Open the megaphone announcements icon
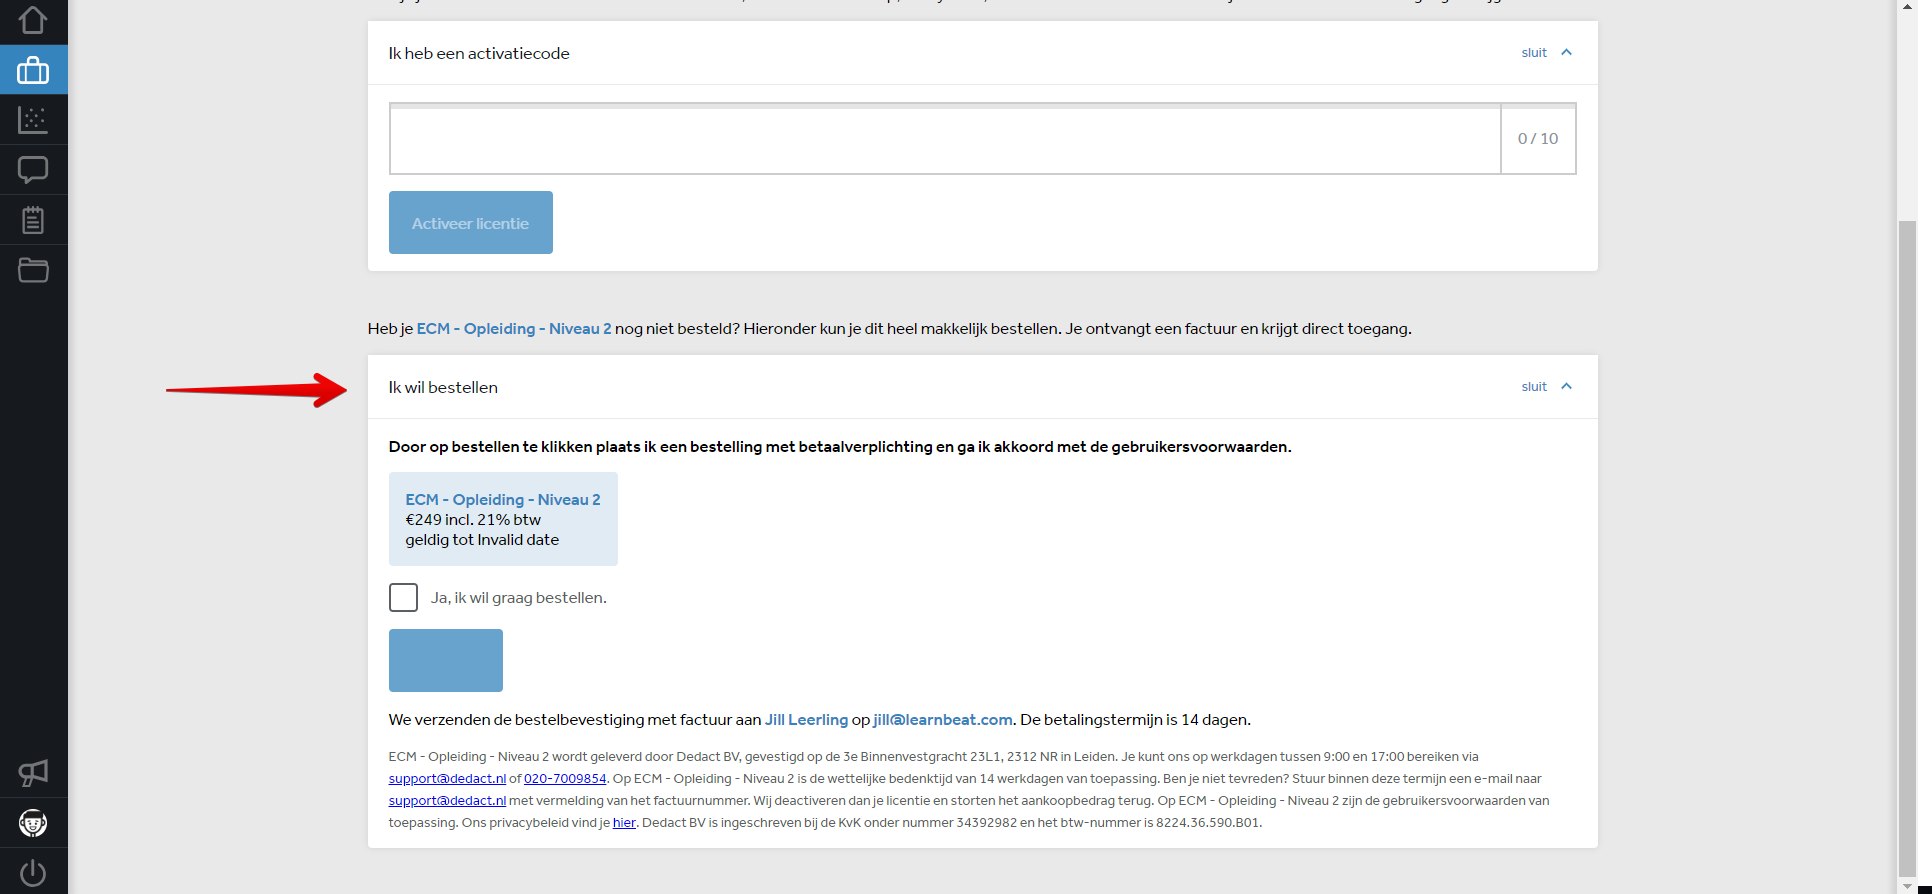Screen dimensions: 1932x894 [33, 772]
